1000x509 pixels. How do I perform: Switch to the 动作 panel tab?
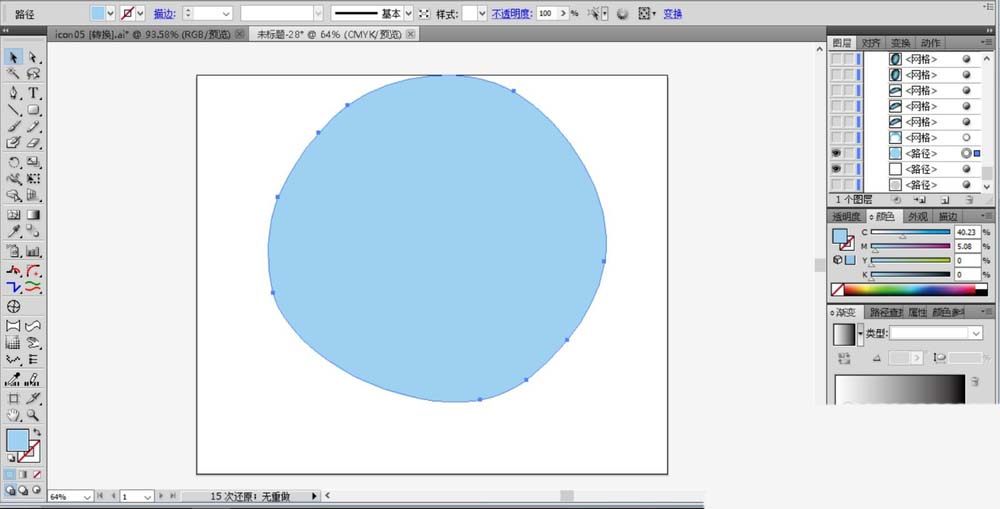click(930, 43)
